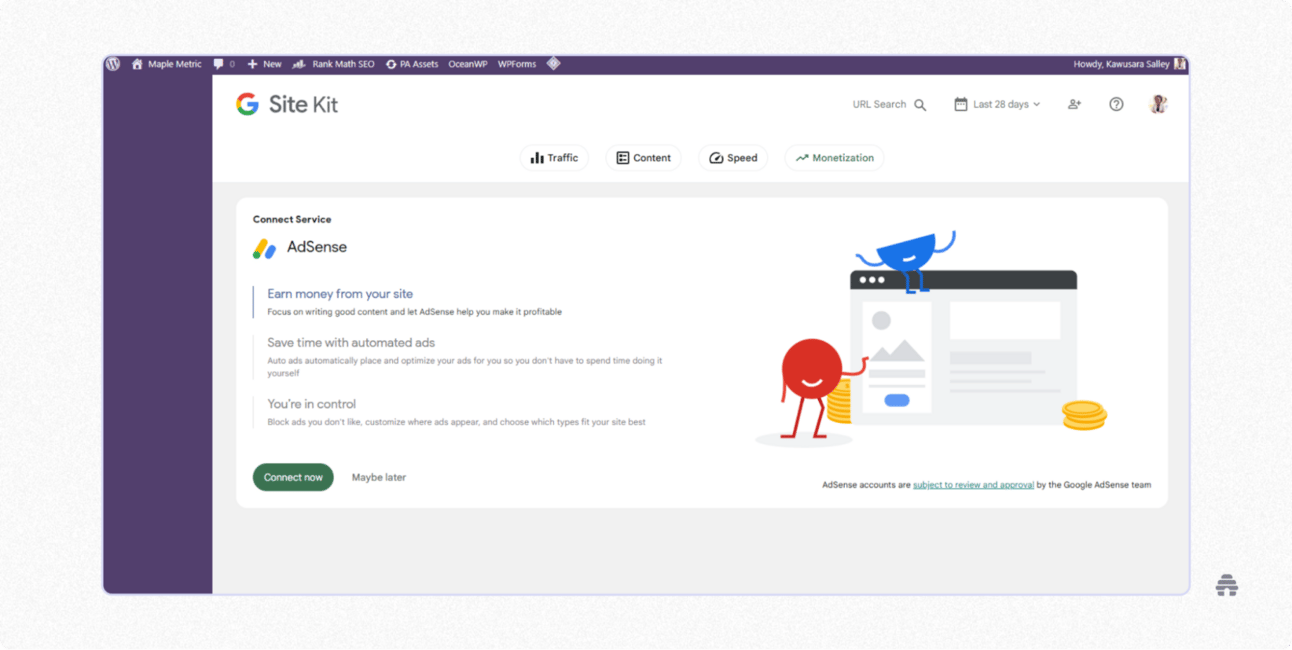Open the subject to review and approval link
The height and width of the screenshot is (650, 1292).
pos(973,484)
